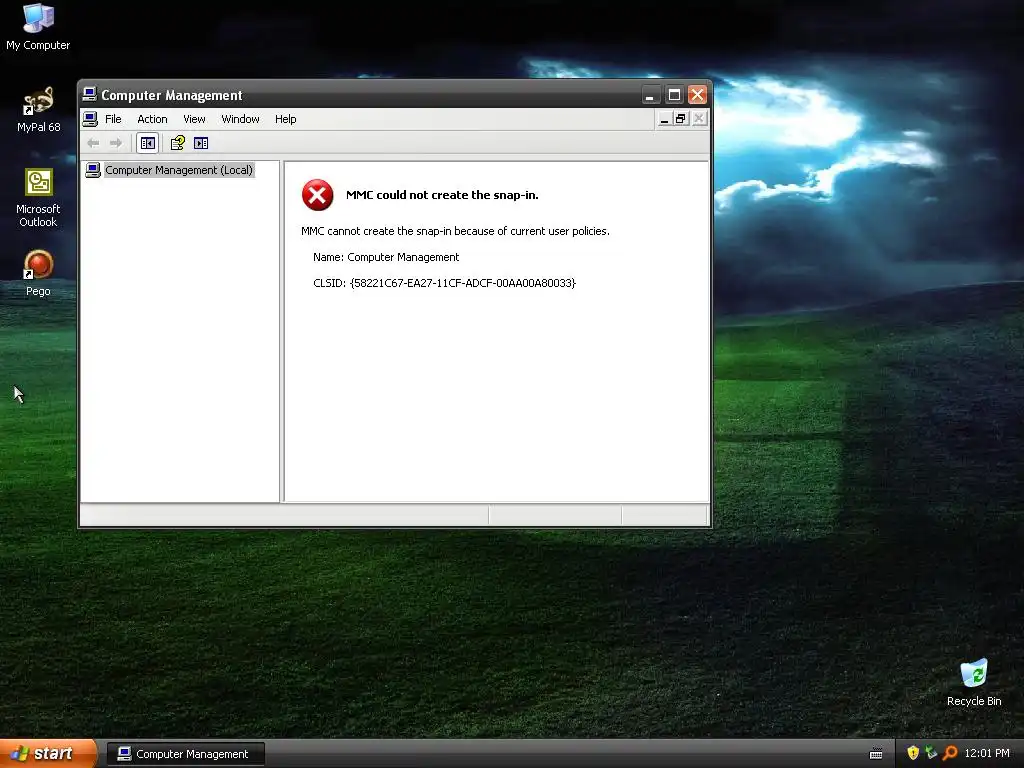Click the Start button
Viewport: 1024px width, 768px height.
click(x=48, y=753)
